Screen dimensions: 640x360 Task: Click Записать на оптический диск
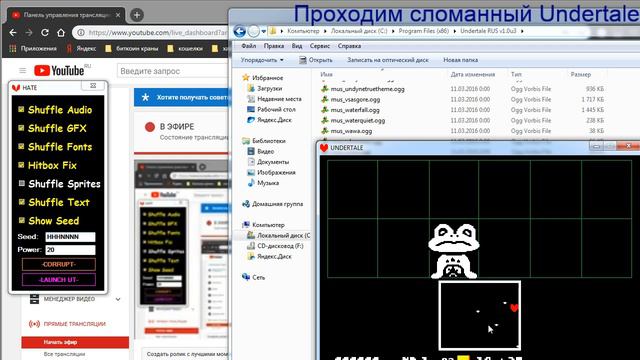pos(388,60)
